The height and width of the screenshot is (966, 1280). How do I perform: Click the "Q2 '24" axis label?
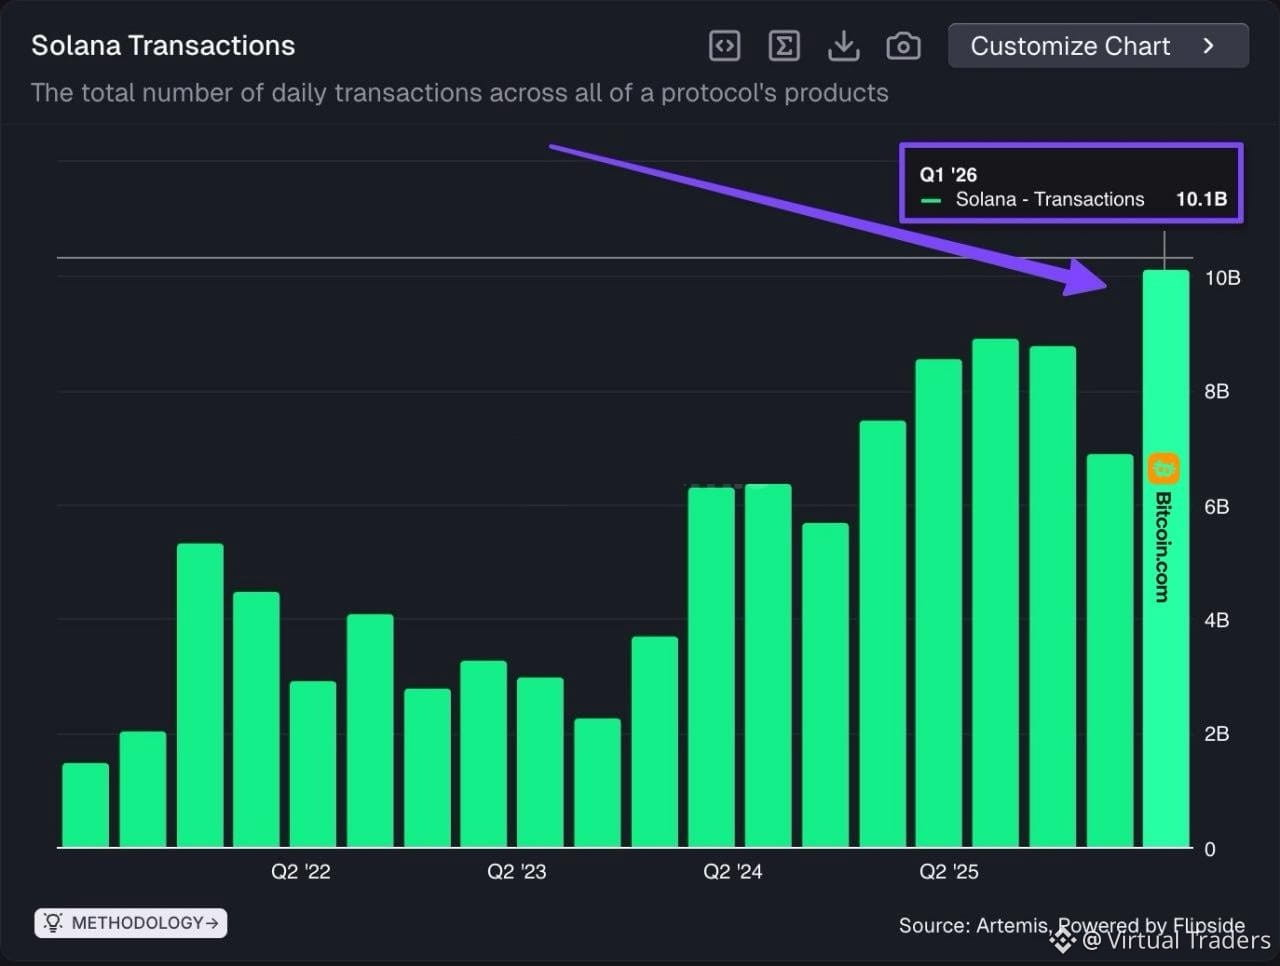733,872
